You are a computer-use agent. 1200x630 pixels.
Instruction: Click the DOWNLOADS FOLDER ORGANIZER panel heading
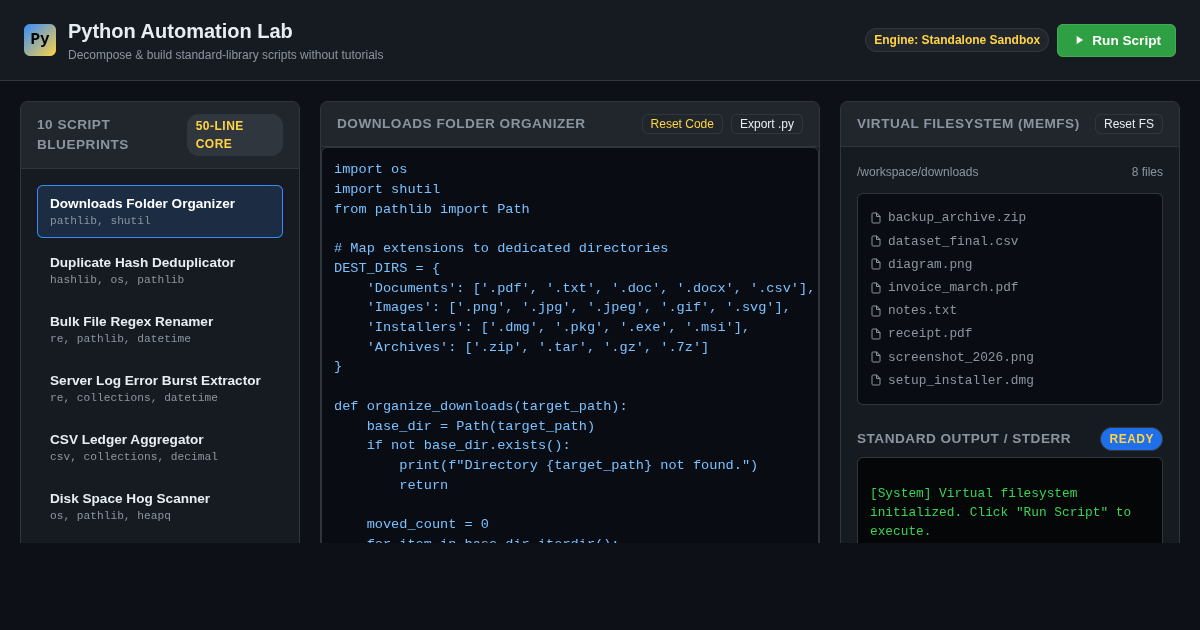tap(461, 124)
